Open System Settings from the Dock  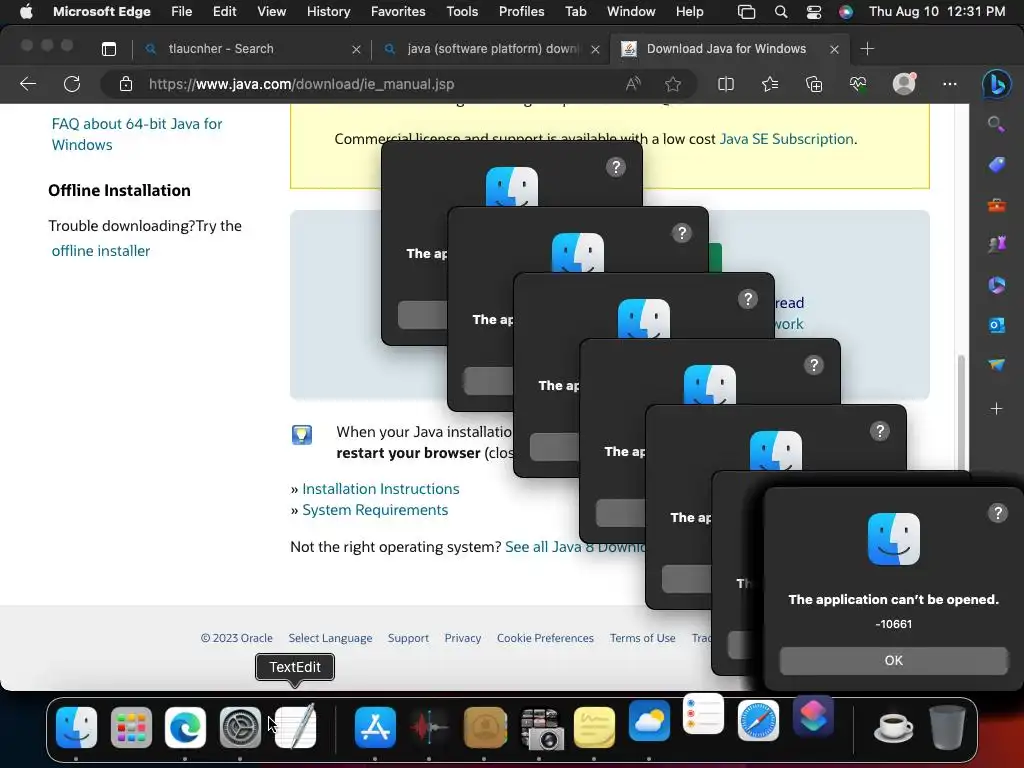coord(240,727)
